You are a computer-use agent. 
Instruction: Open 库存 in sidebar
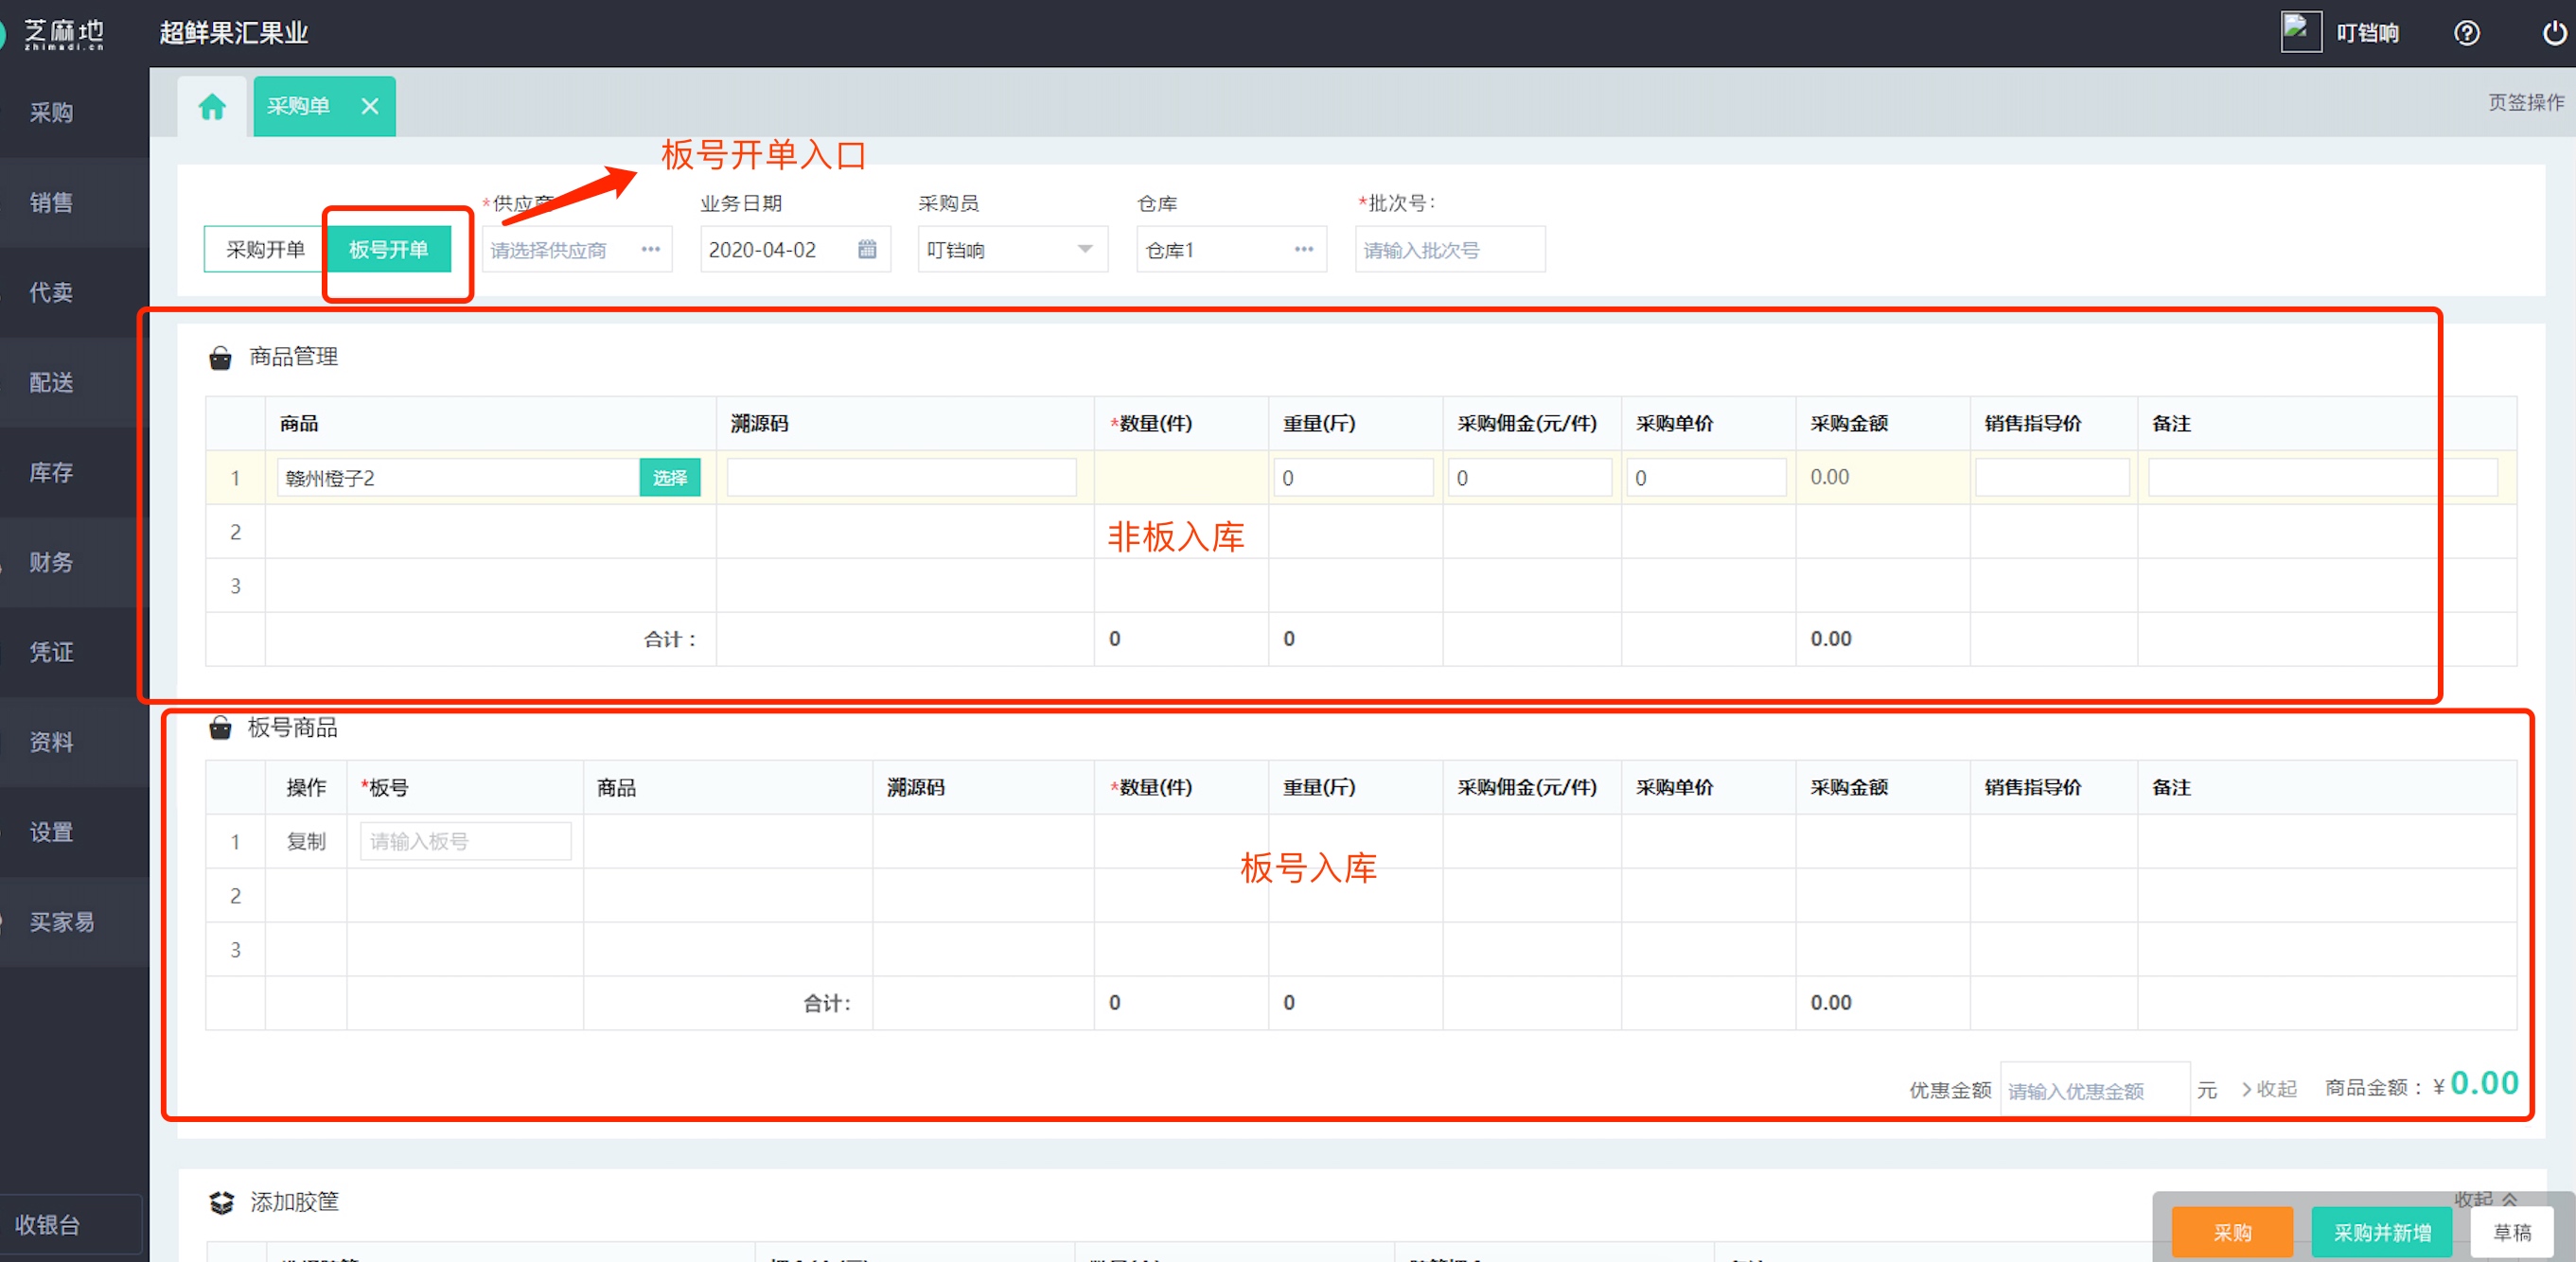point(52,472)
